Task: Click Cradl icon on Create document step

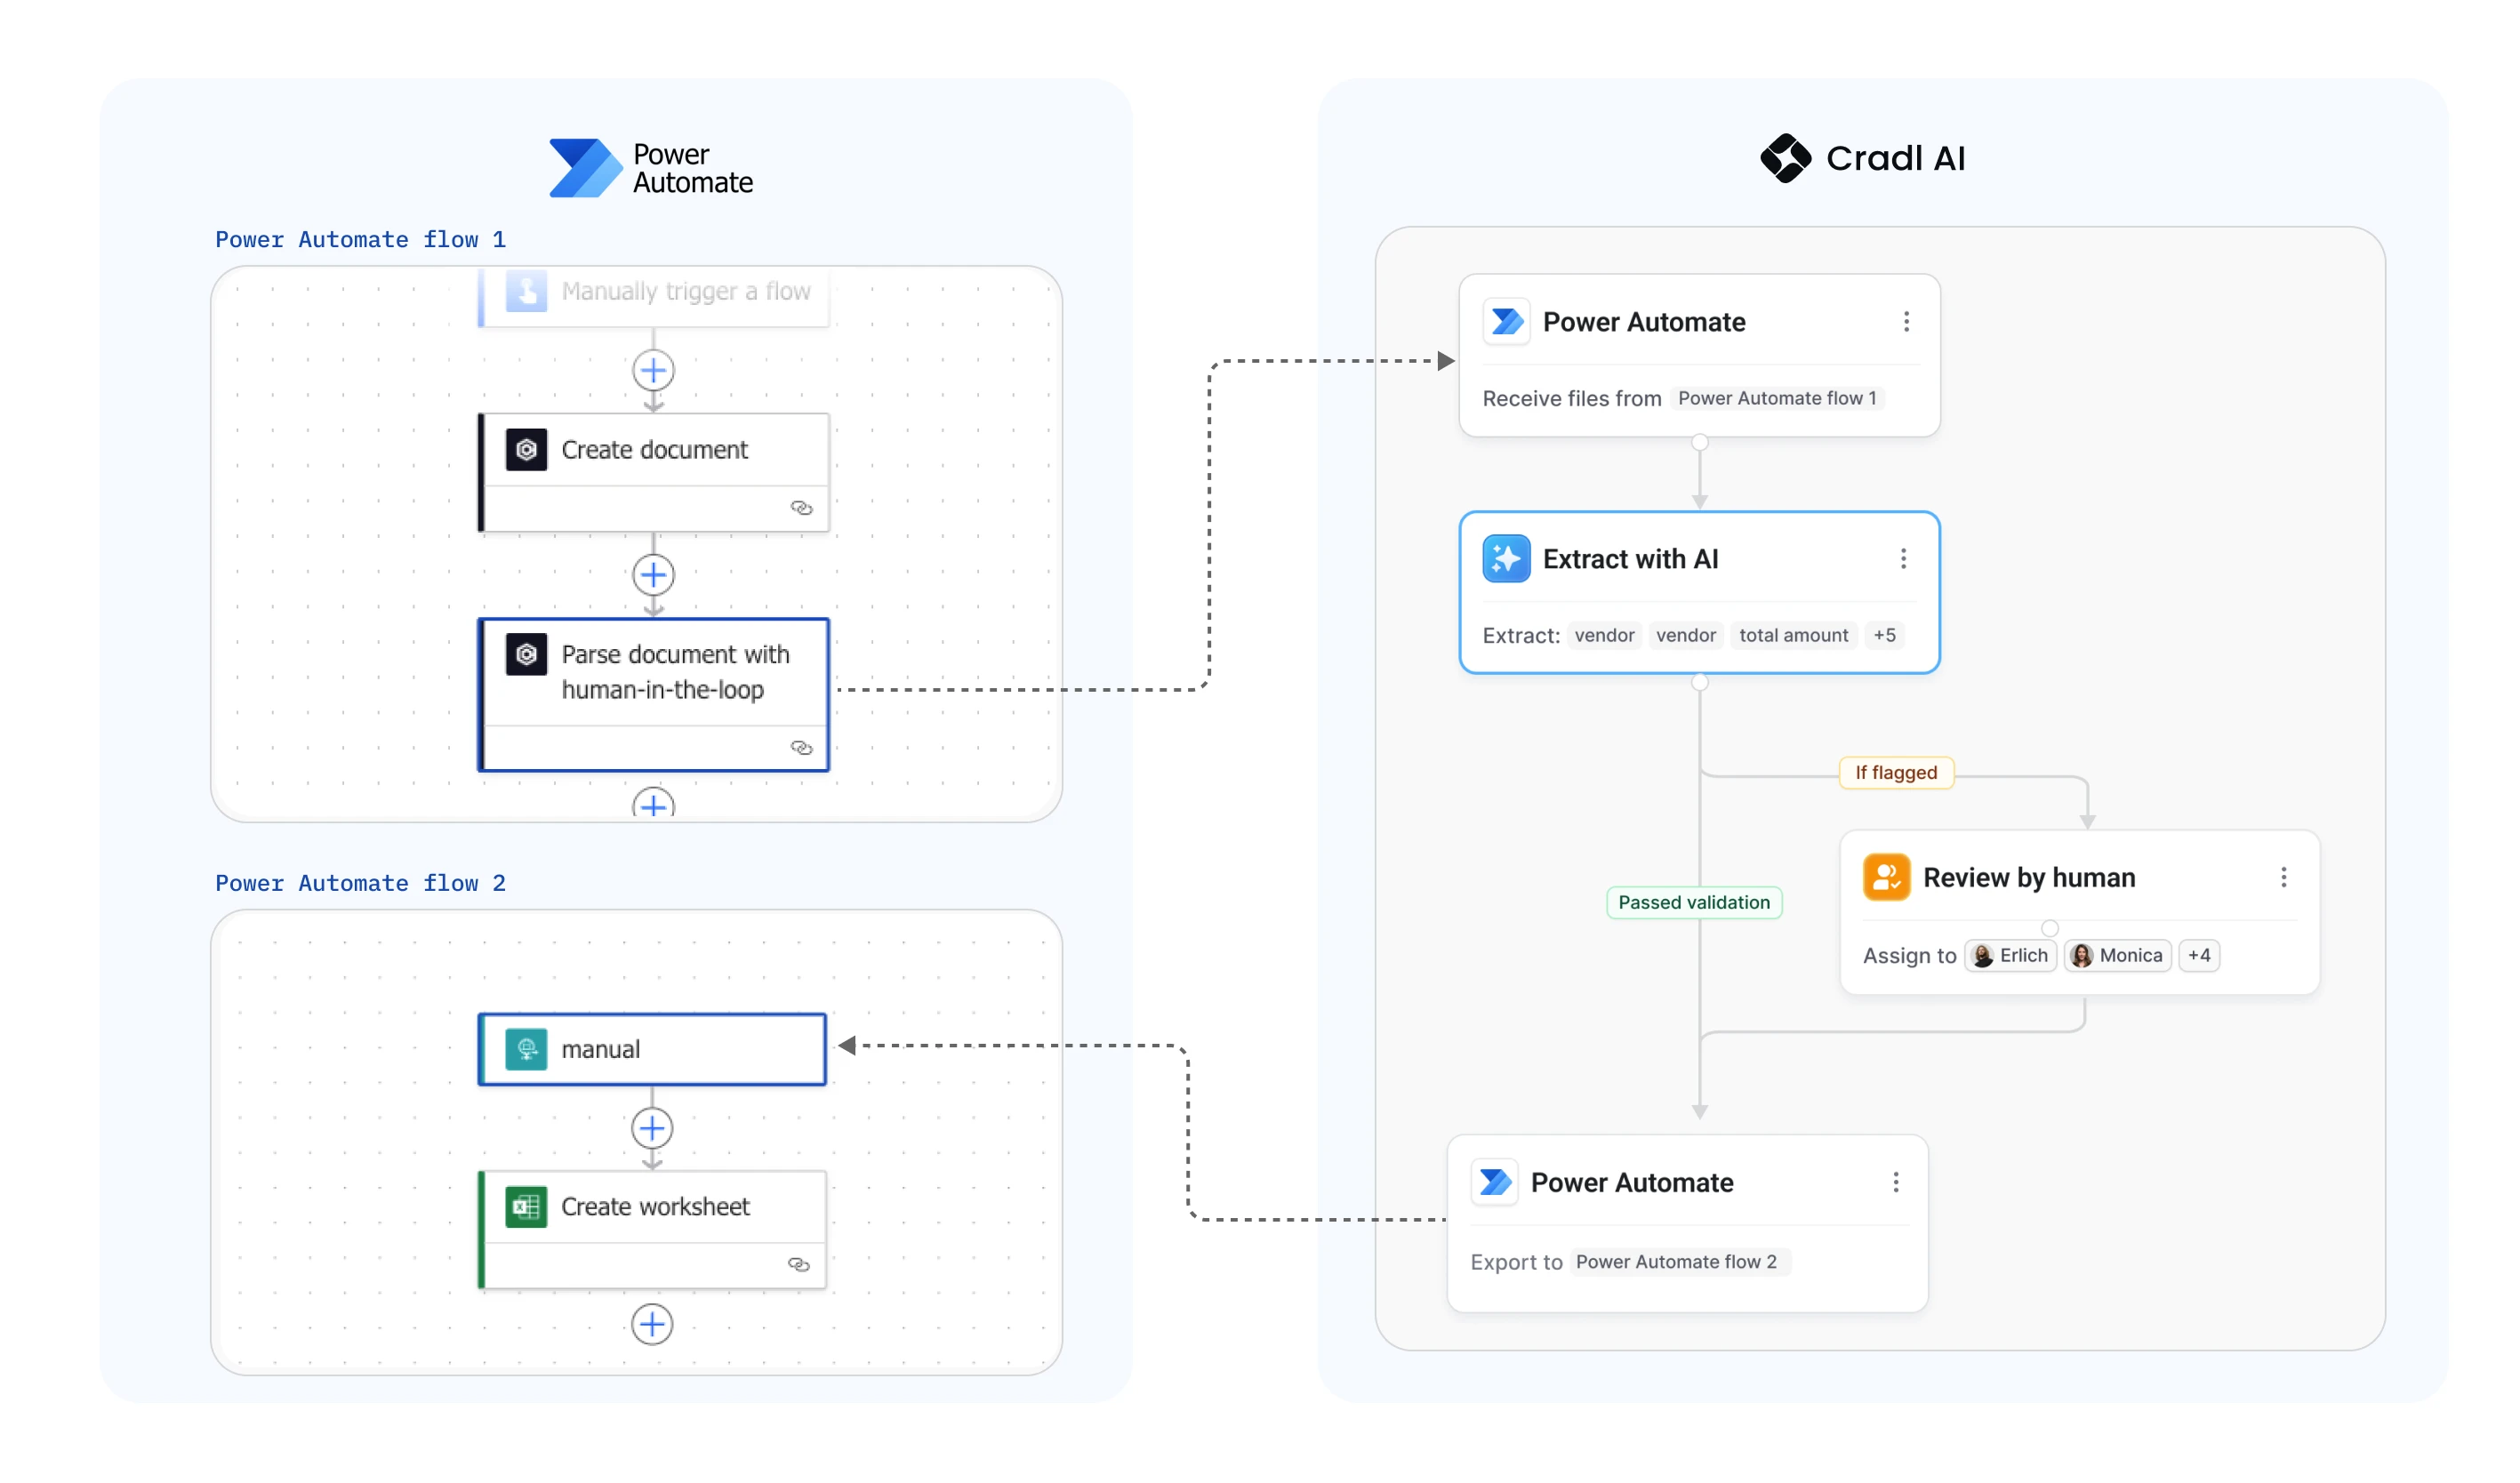Action: (526, 450)
